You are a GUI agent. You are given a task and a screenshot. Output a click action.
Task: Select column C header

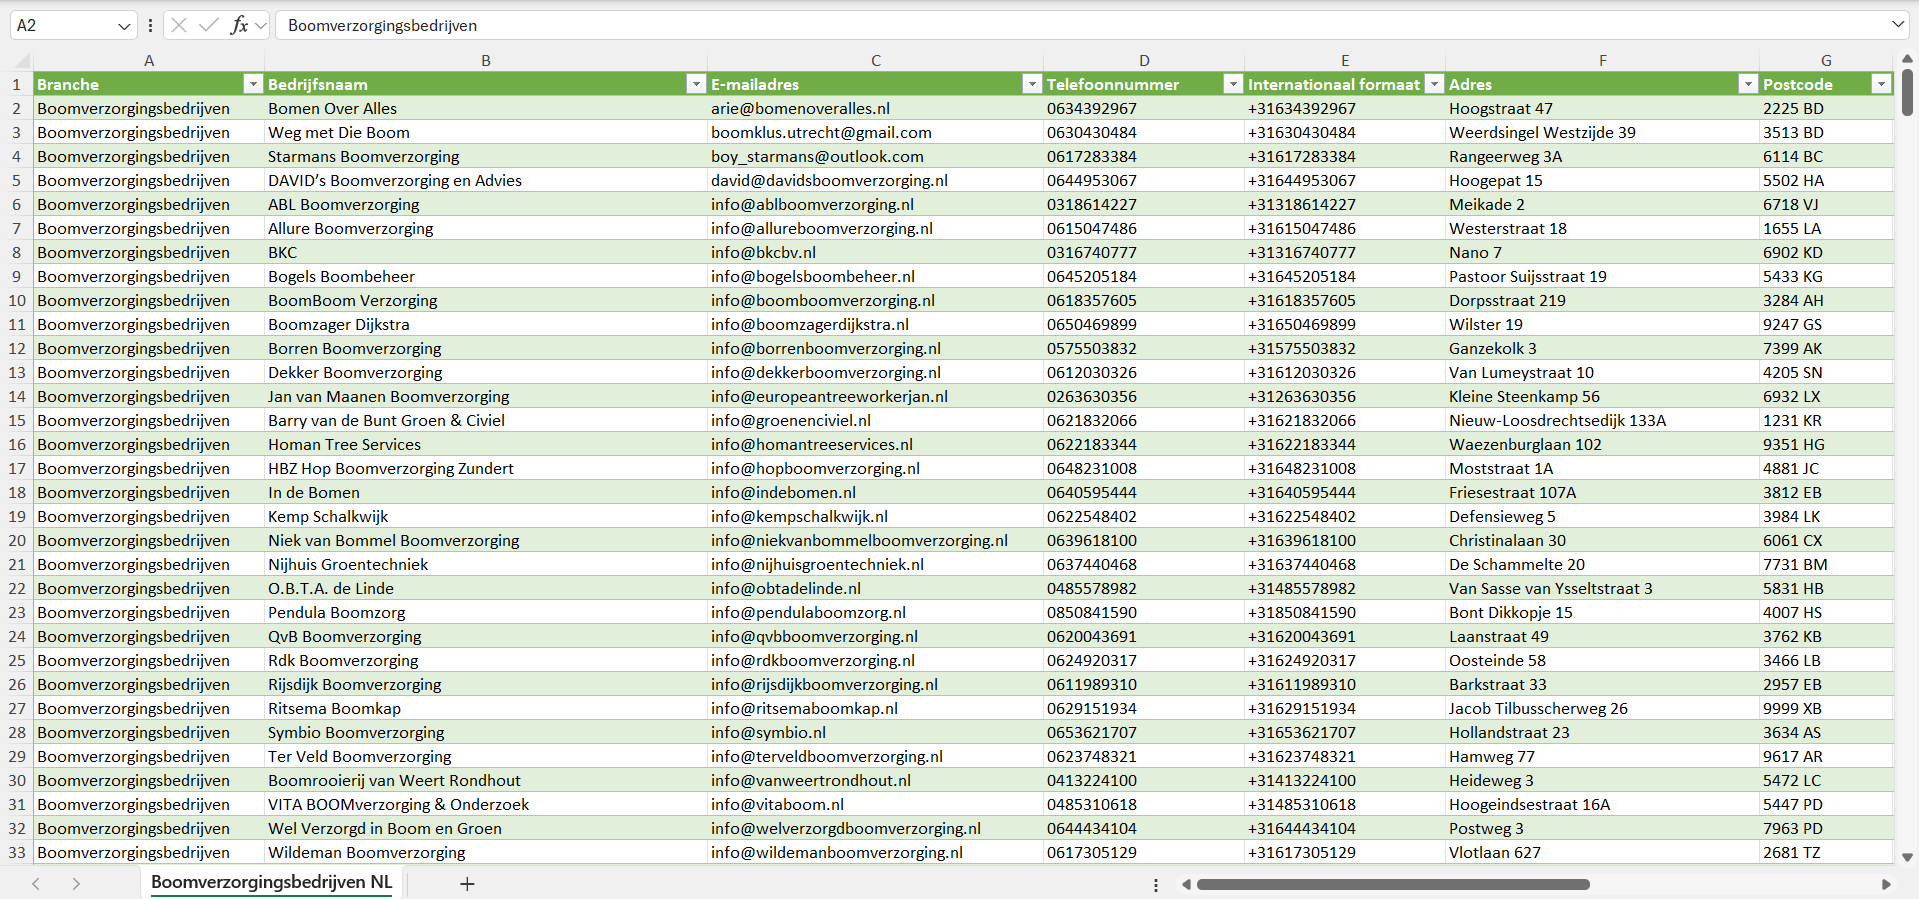(x=875, y=61)
